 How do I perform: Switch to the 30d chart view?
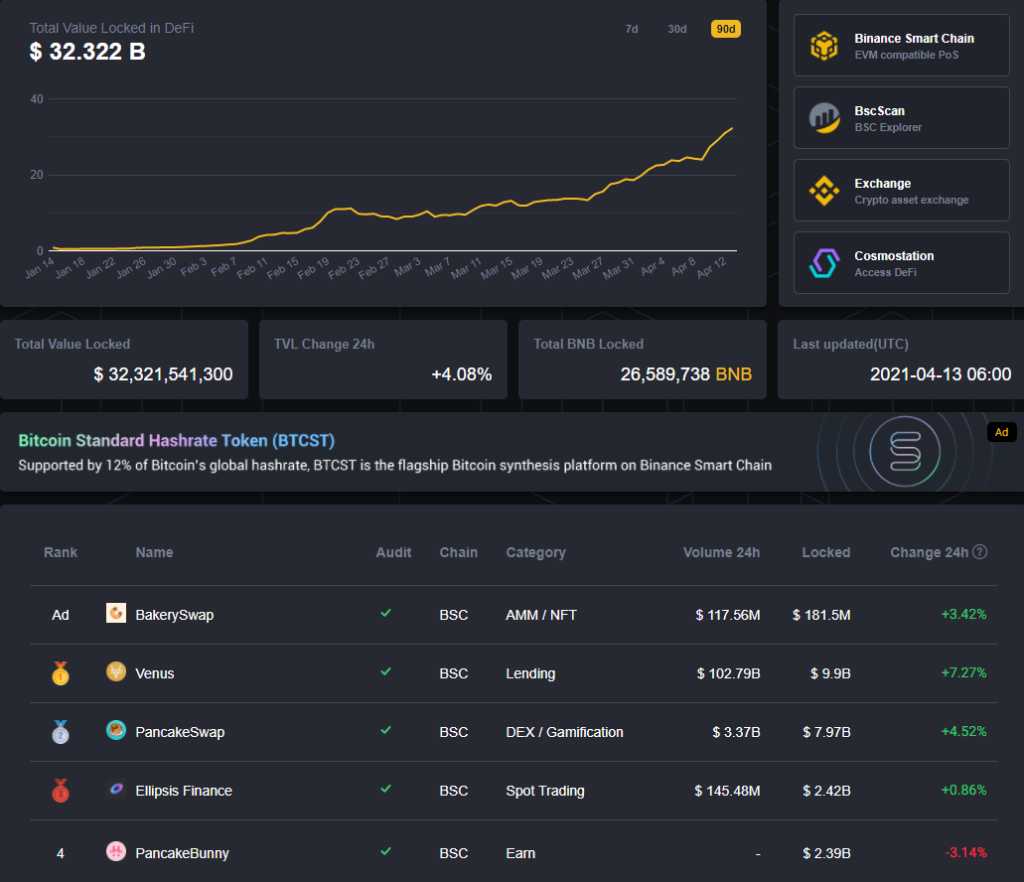(676, 29)
